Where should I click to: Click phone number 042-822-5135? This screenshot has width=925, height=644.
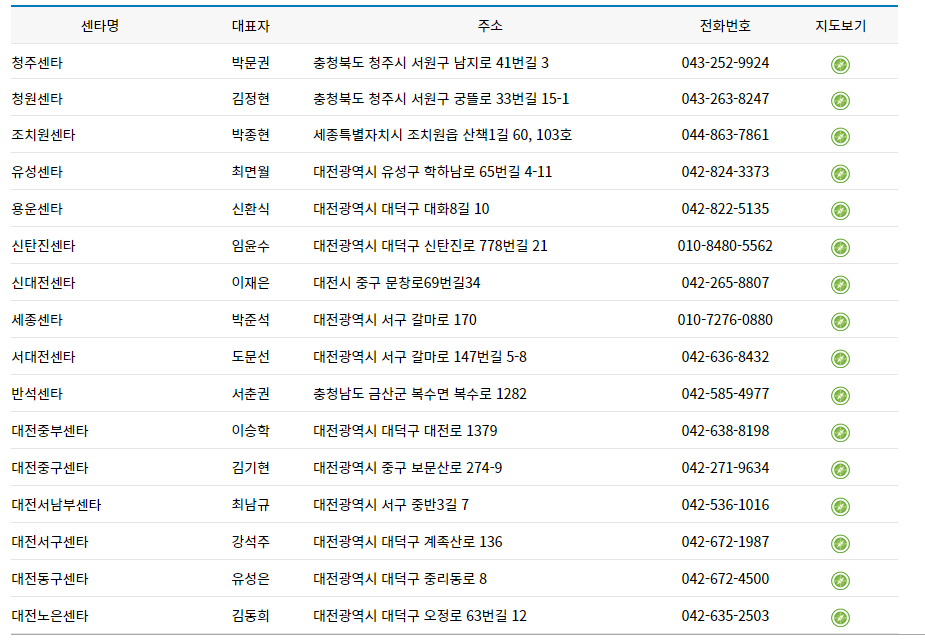tap(725, 209)
